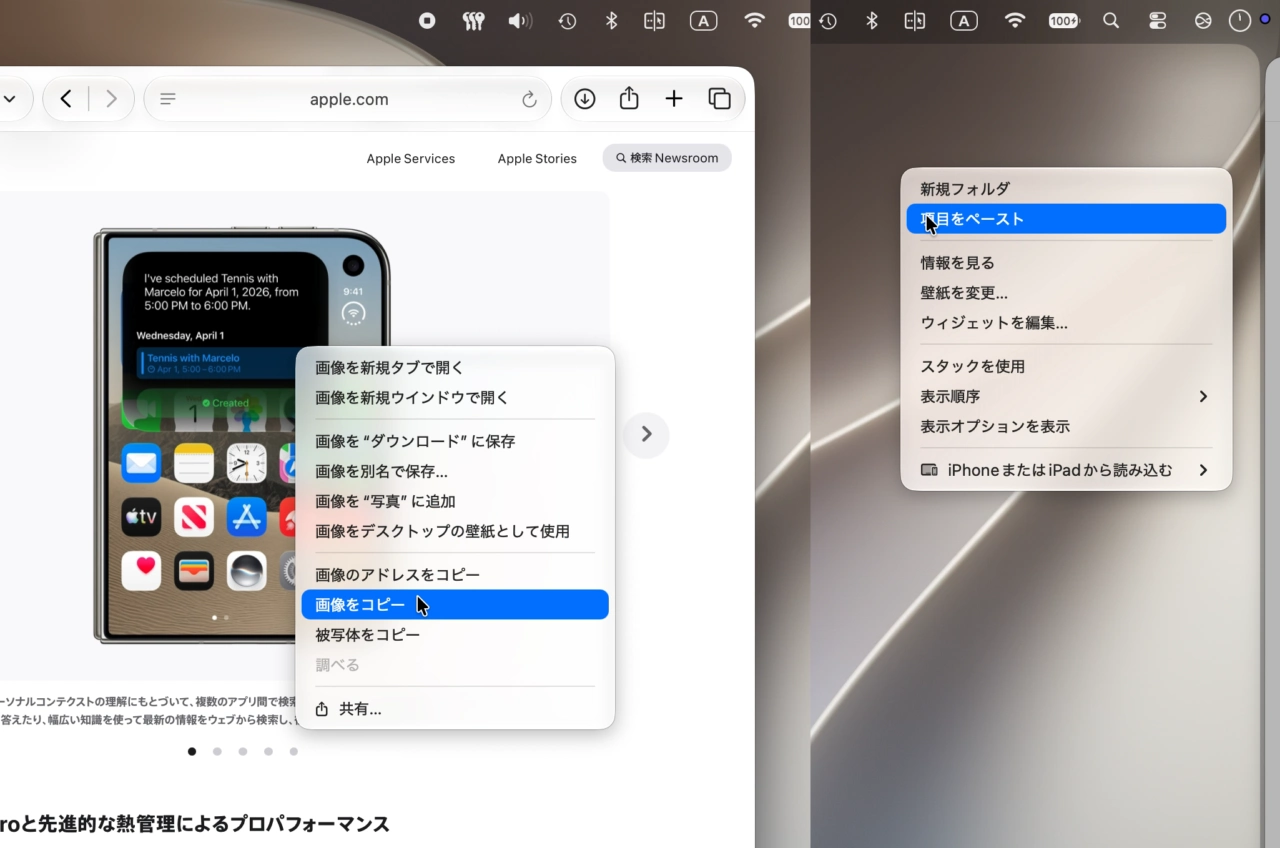Select the second gallery pagination dot

pyautogui.click(x=217, y=751)
